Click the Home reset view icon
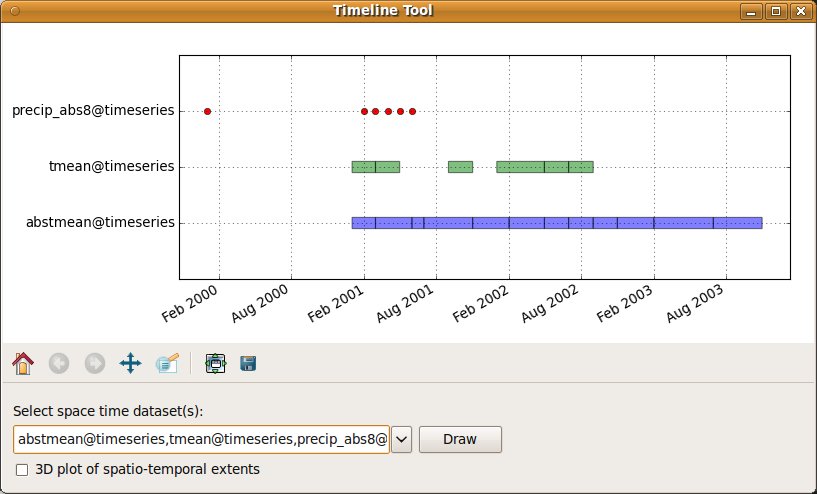Viewport: 817px width, 494px height. (22, 363)
